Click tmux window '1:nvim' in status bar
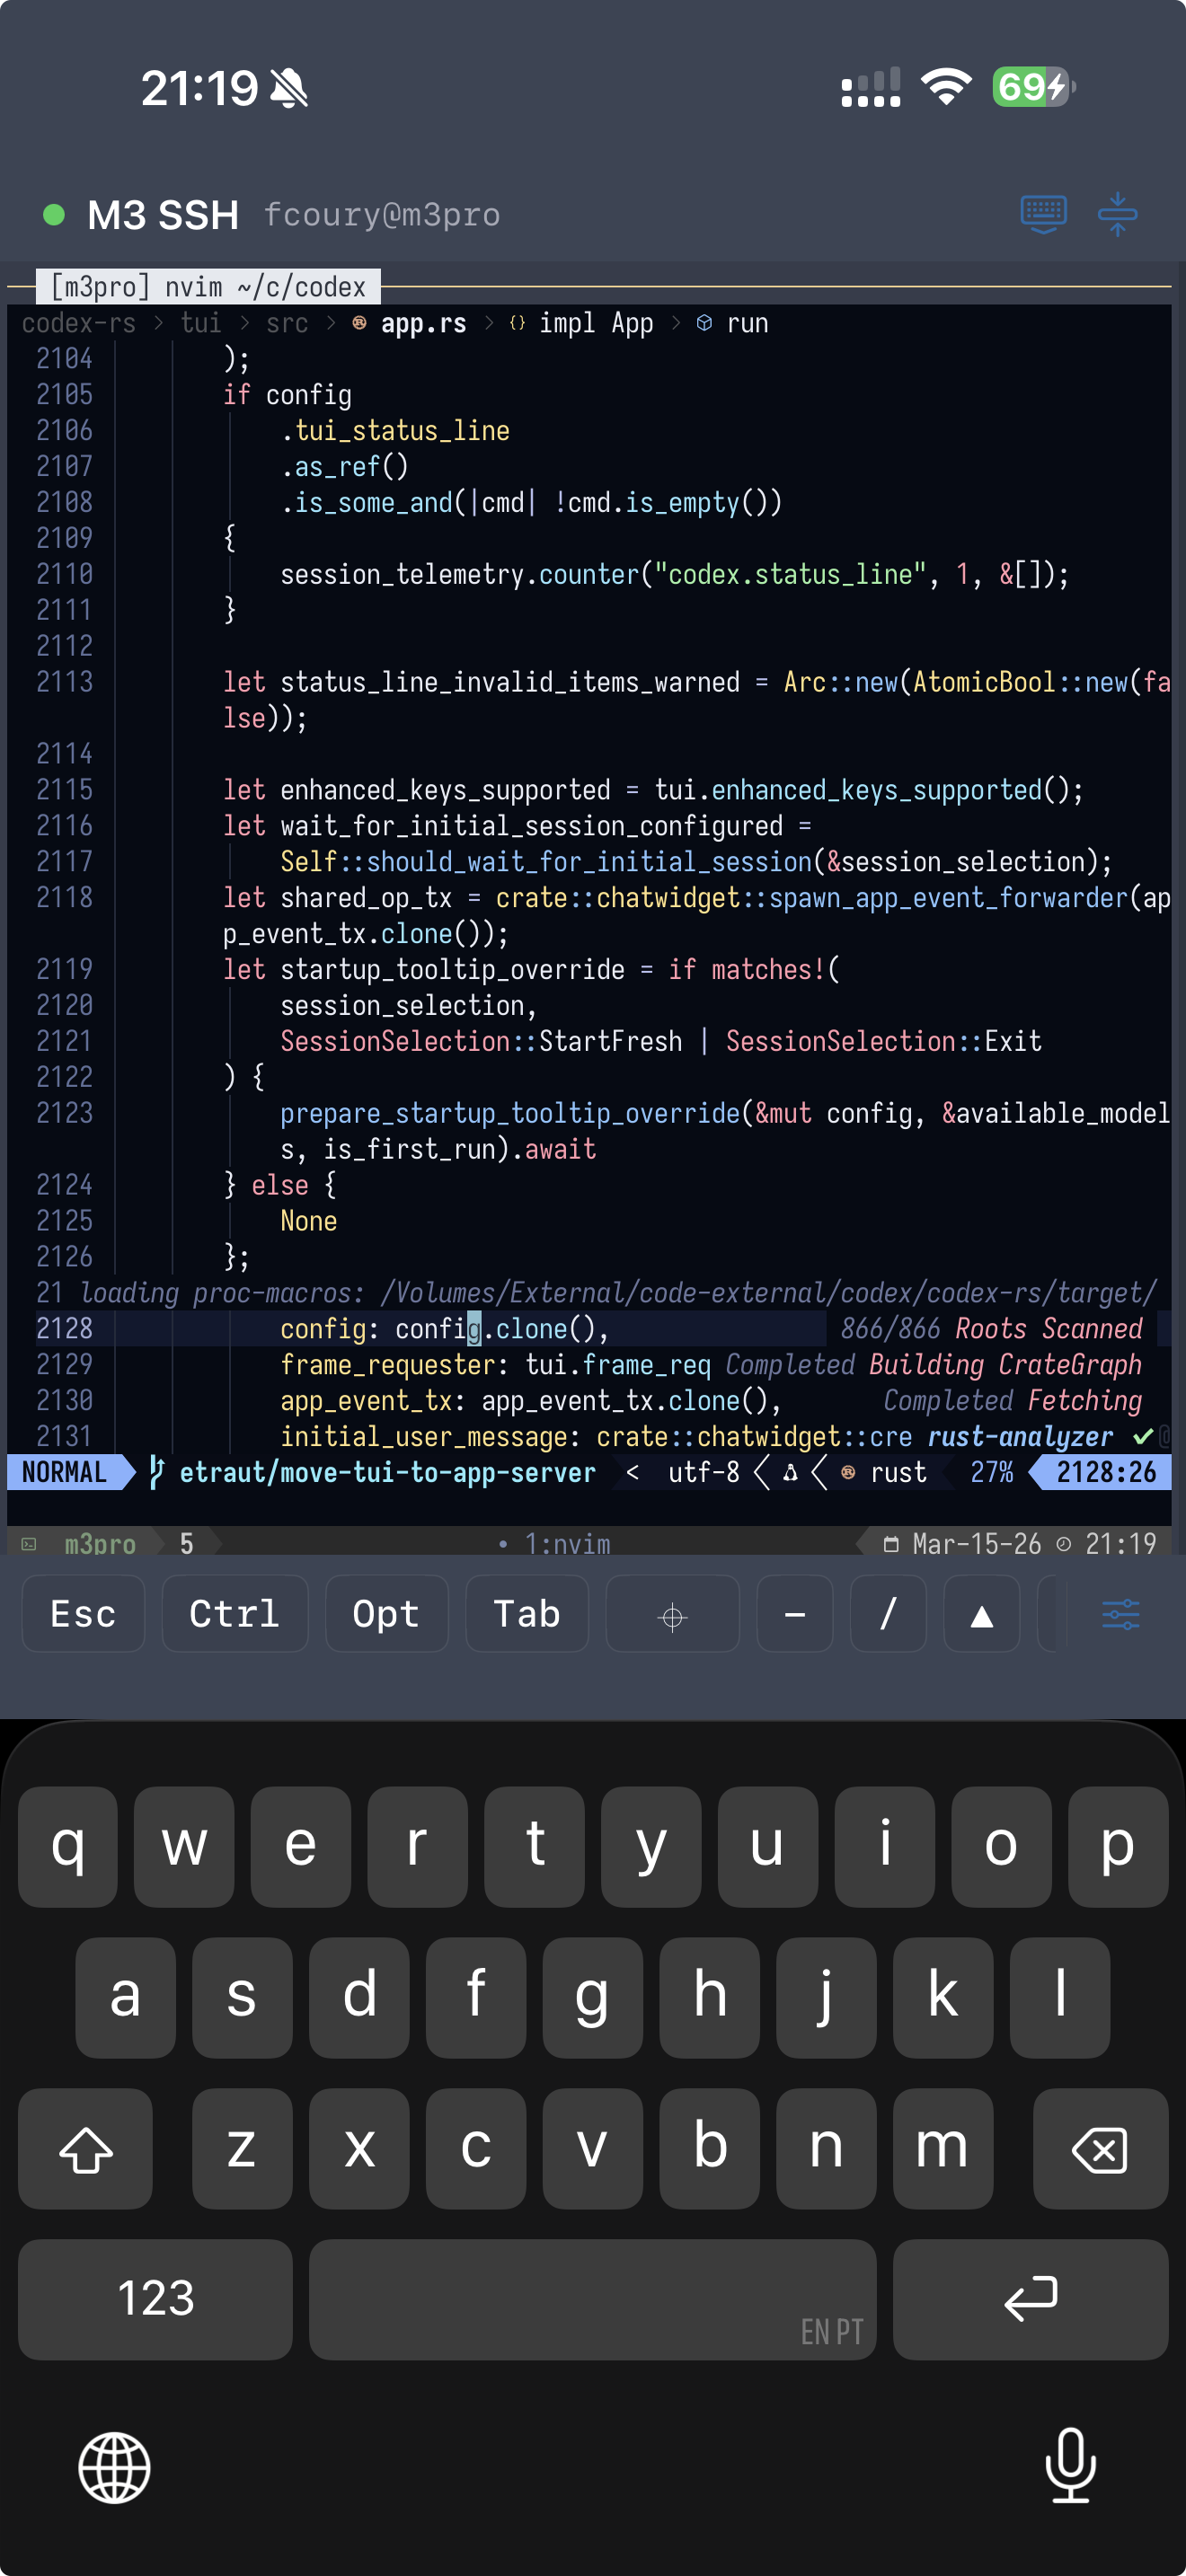1186x2576 pixels. point(567,1544)
